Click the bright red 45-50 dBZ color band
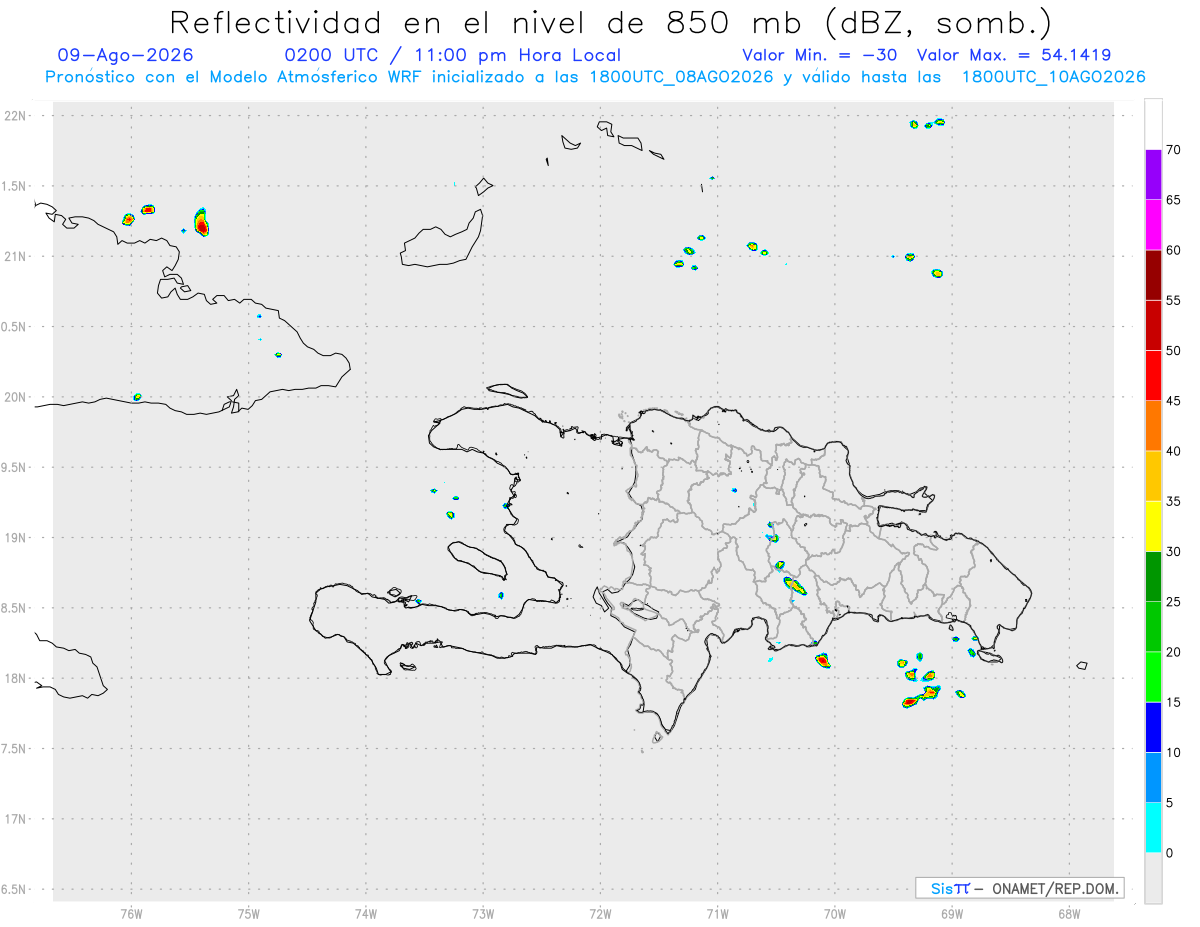Image resolution: width=1200 pixels, height=927 pixels. point(1153,375)
